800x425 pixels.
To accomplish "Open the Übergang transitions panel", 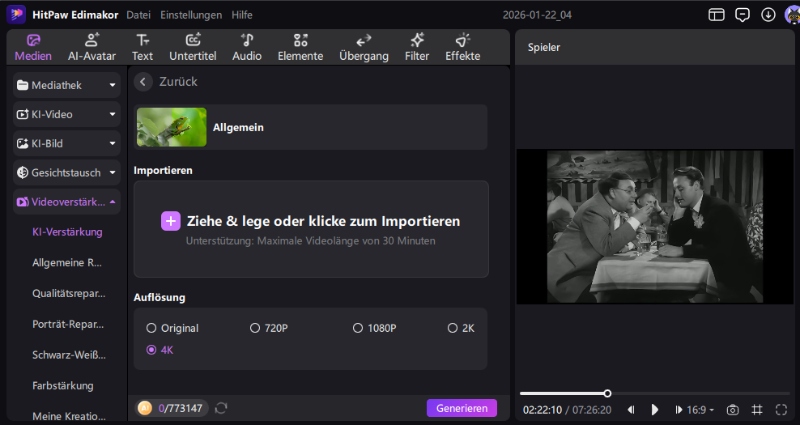I will tap(363, 47).
